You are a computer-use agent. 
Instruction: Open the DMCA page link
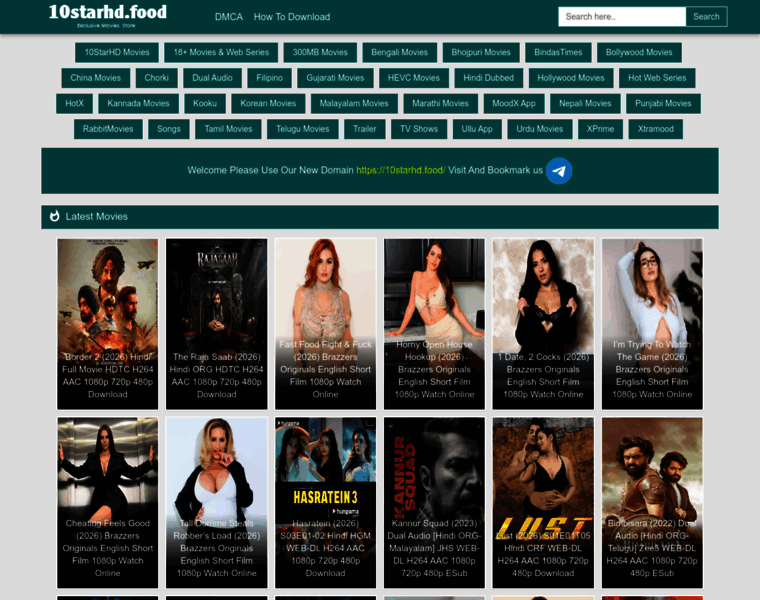(229, 17)
